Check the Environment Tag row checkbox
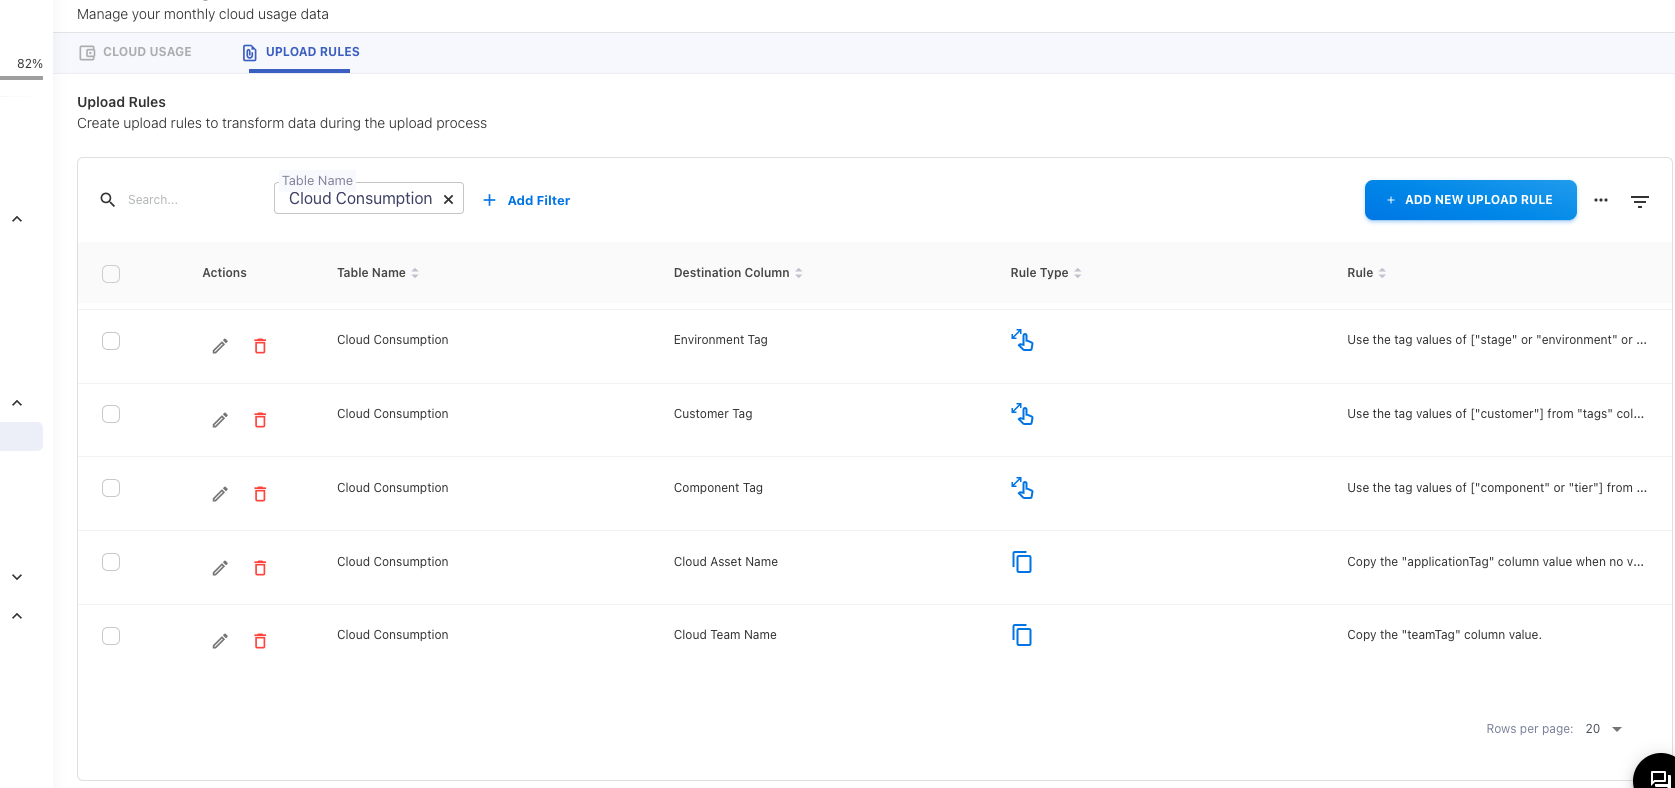1675x788 pixels. click(111, 341)
